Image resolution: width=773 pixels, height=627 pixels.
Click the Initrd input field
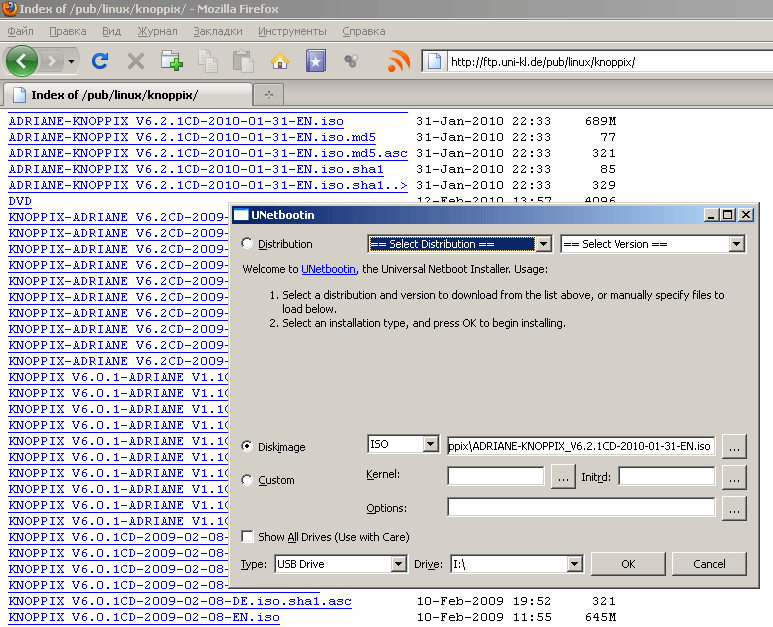(x=667, y=477)
